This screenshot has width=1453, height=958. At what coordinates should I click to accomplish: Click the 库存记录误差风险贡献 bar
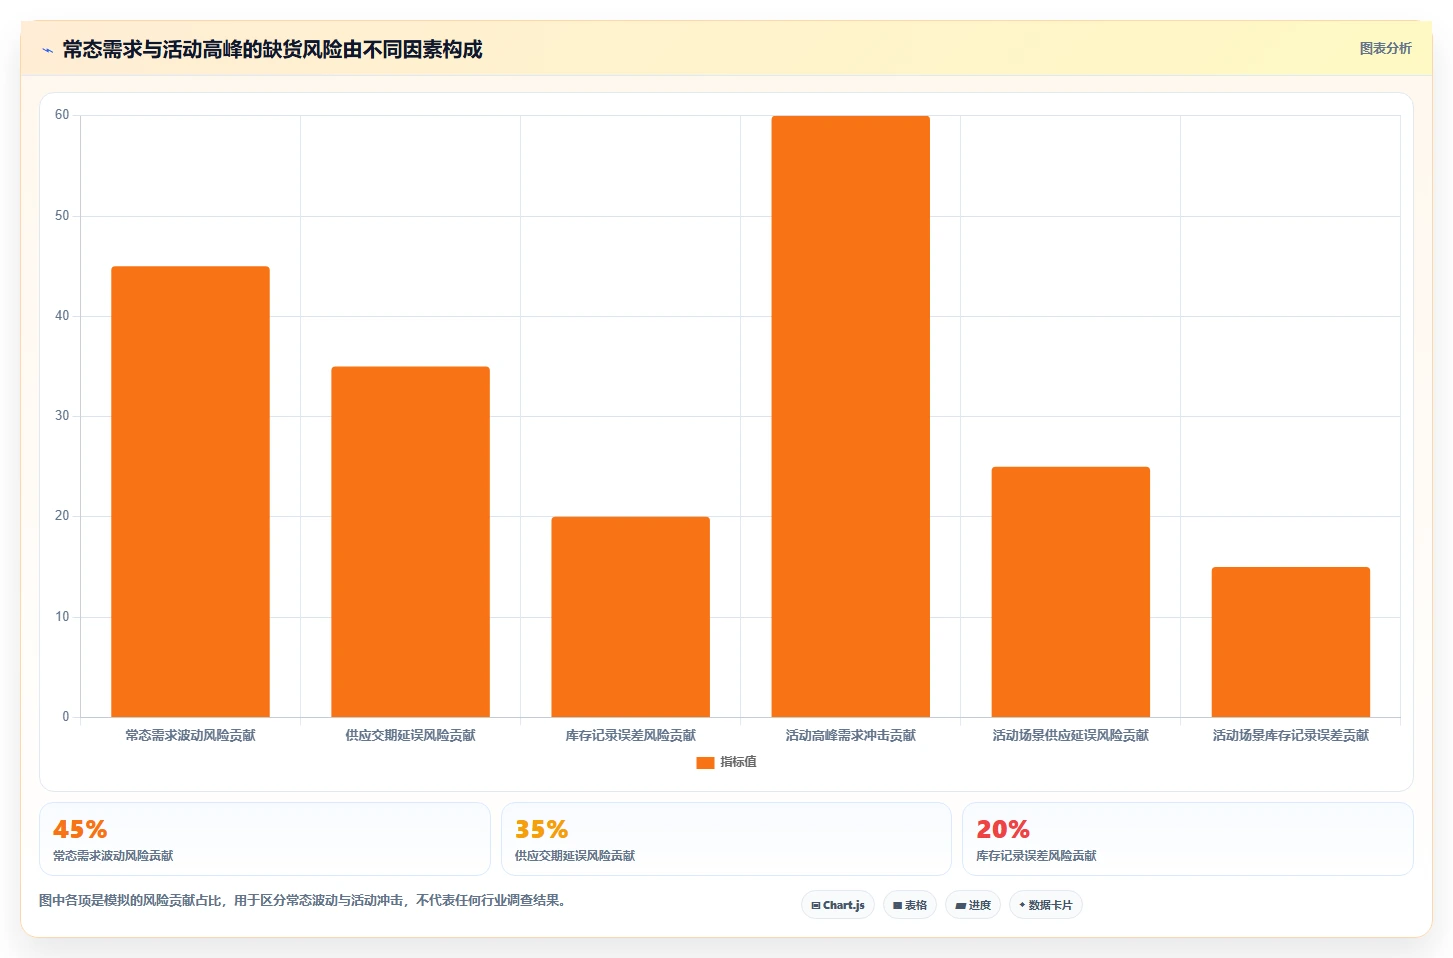pos(630,616)
